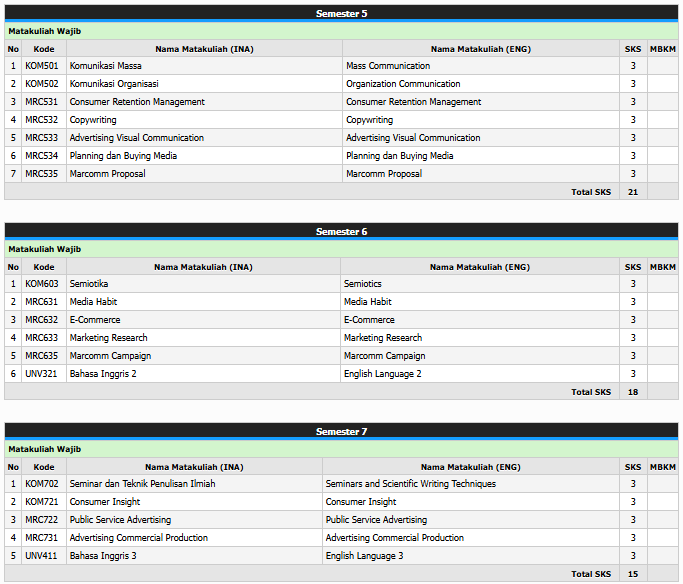Select course code MRC533
Viewport: 683px width, 584px height.
pos(42,138)
